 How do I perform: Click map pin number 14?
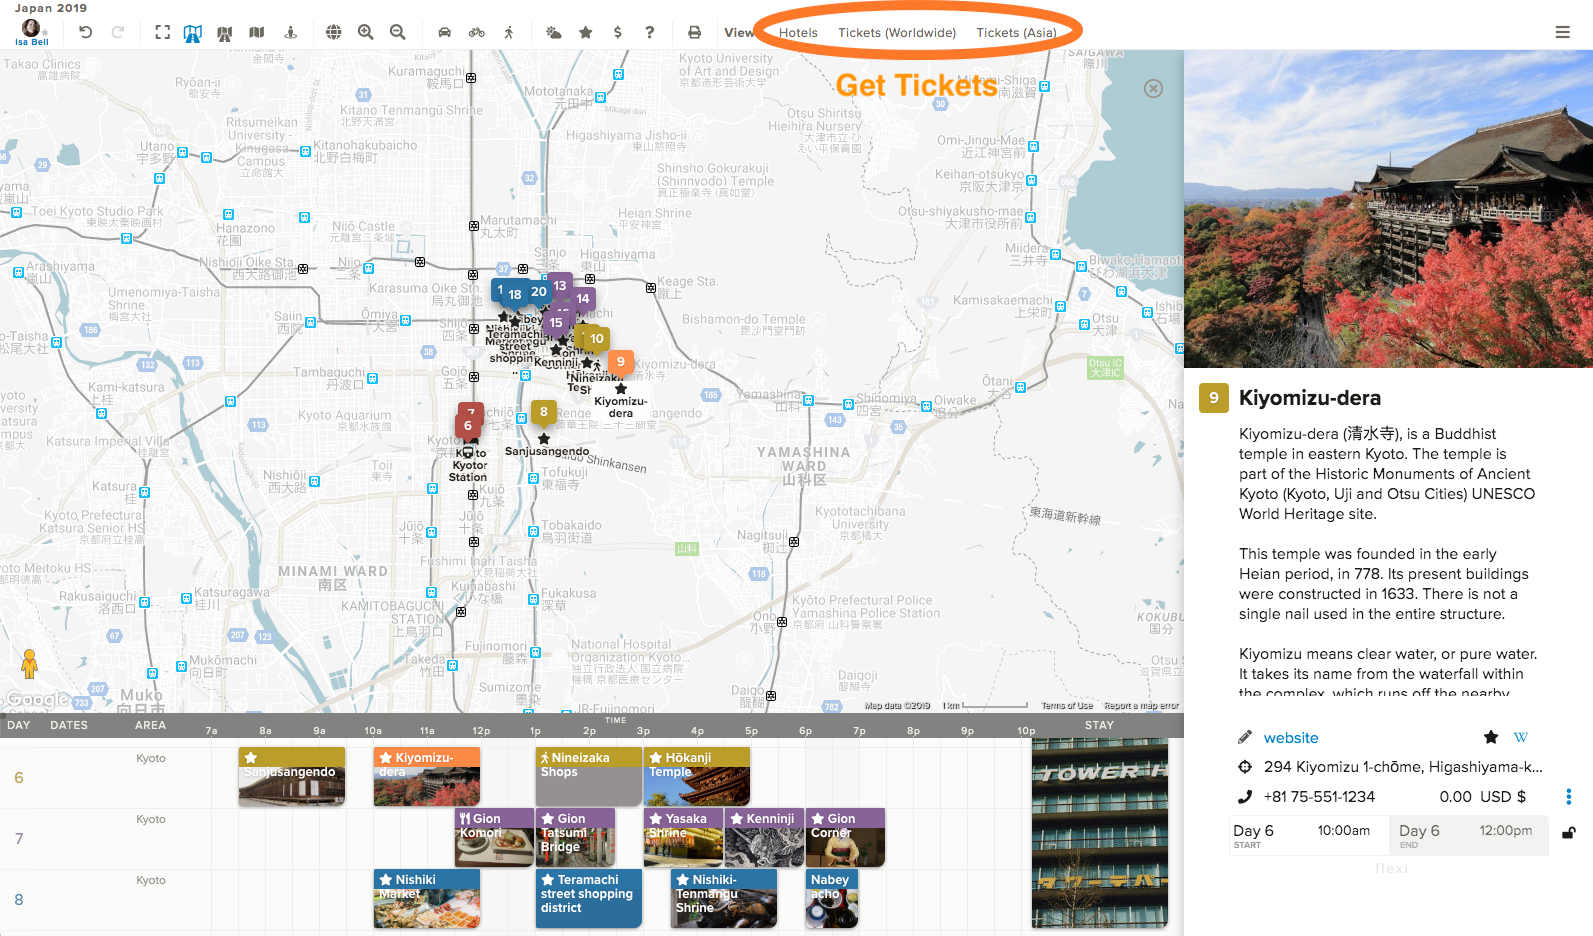(x=583, y=299)
